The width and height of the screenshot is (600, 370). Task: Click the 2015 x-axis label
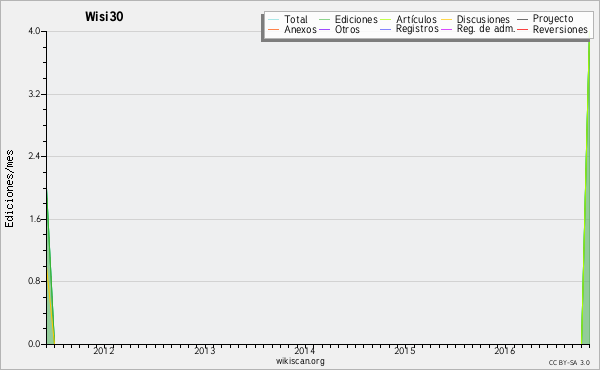(x=404, y=350)
